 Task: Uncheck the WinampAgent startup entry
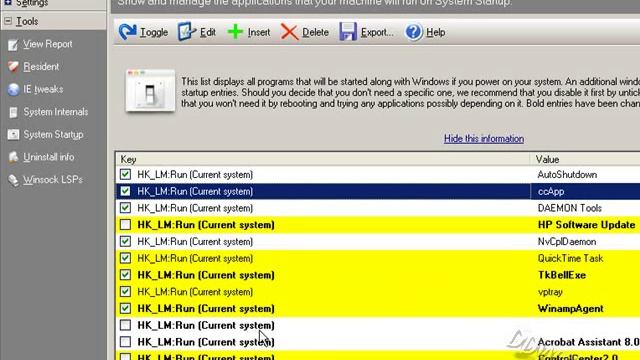tap(125, 309)
